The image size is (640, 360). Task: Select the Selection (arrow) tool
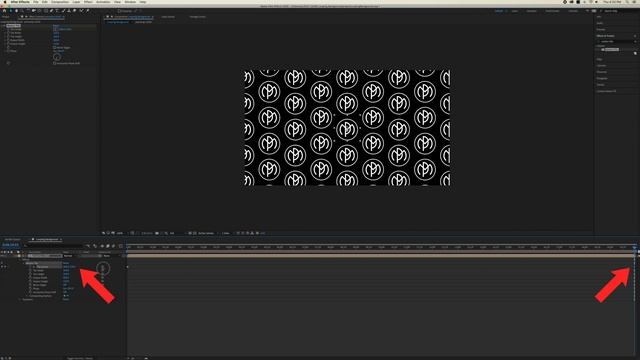(11, 11)
